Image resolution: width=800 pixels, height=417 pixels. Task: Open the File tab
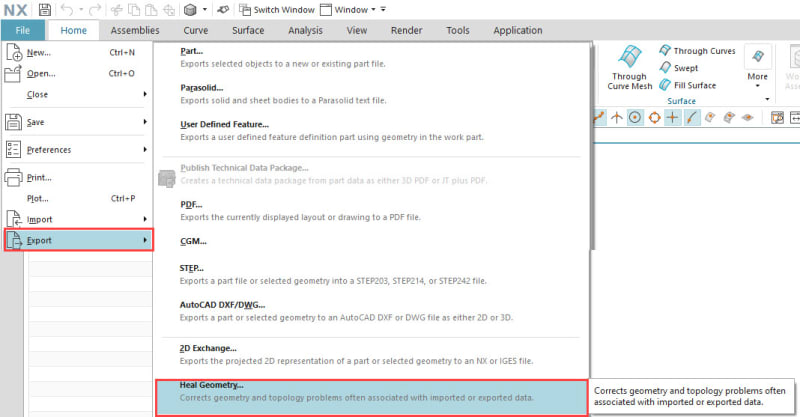[22, 30]
